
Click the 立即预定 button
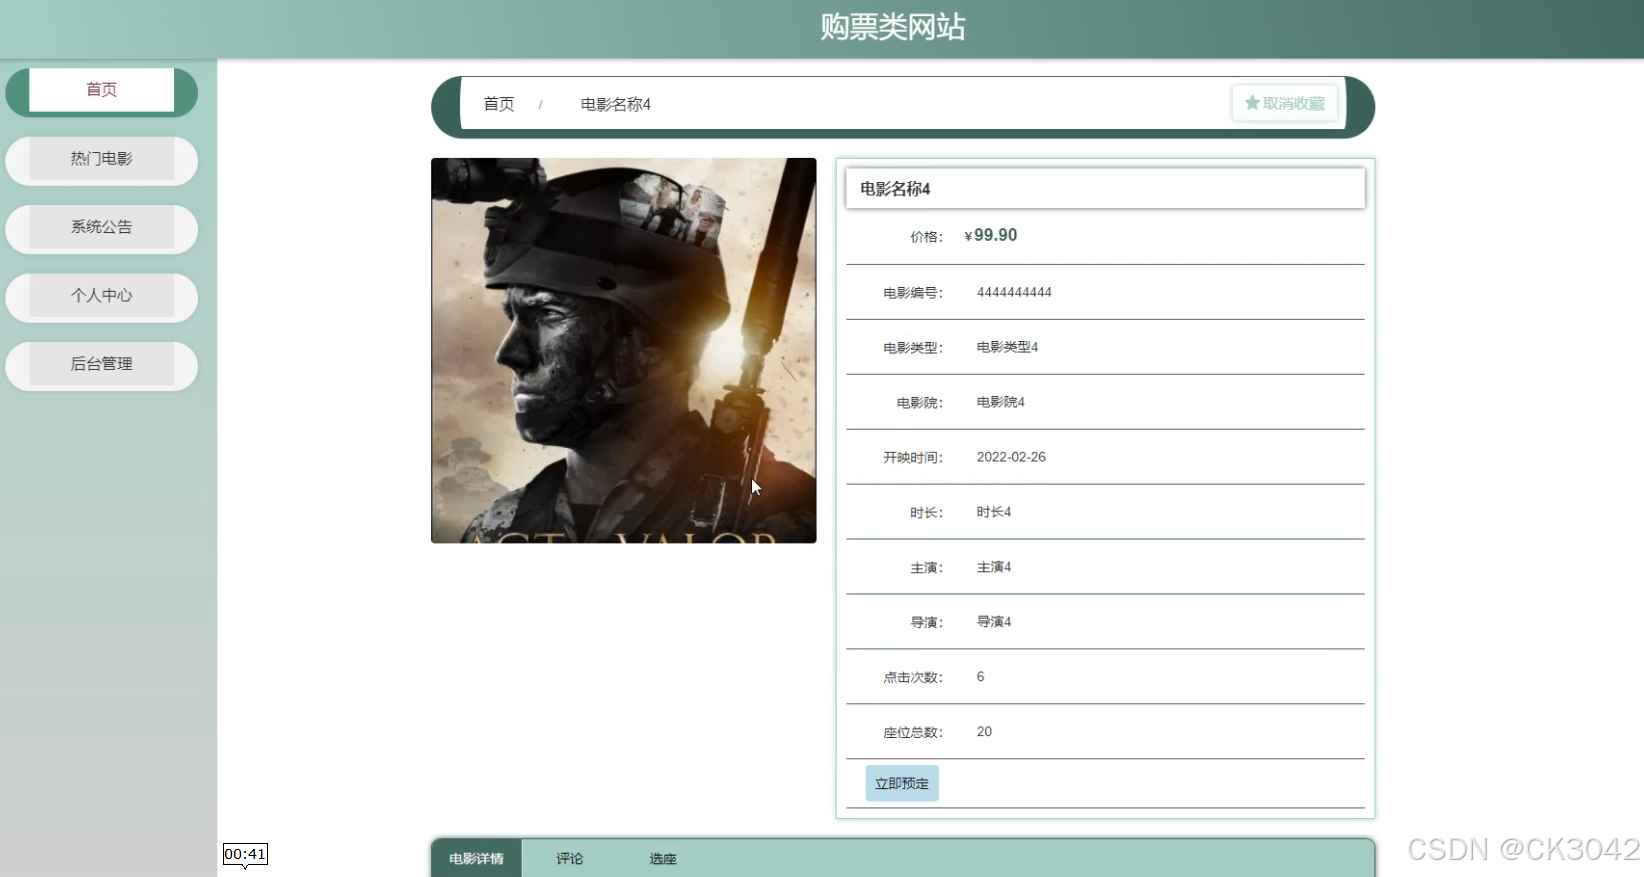pos(902,783)
